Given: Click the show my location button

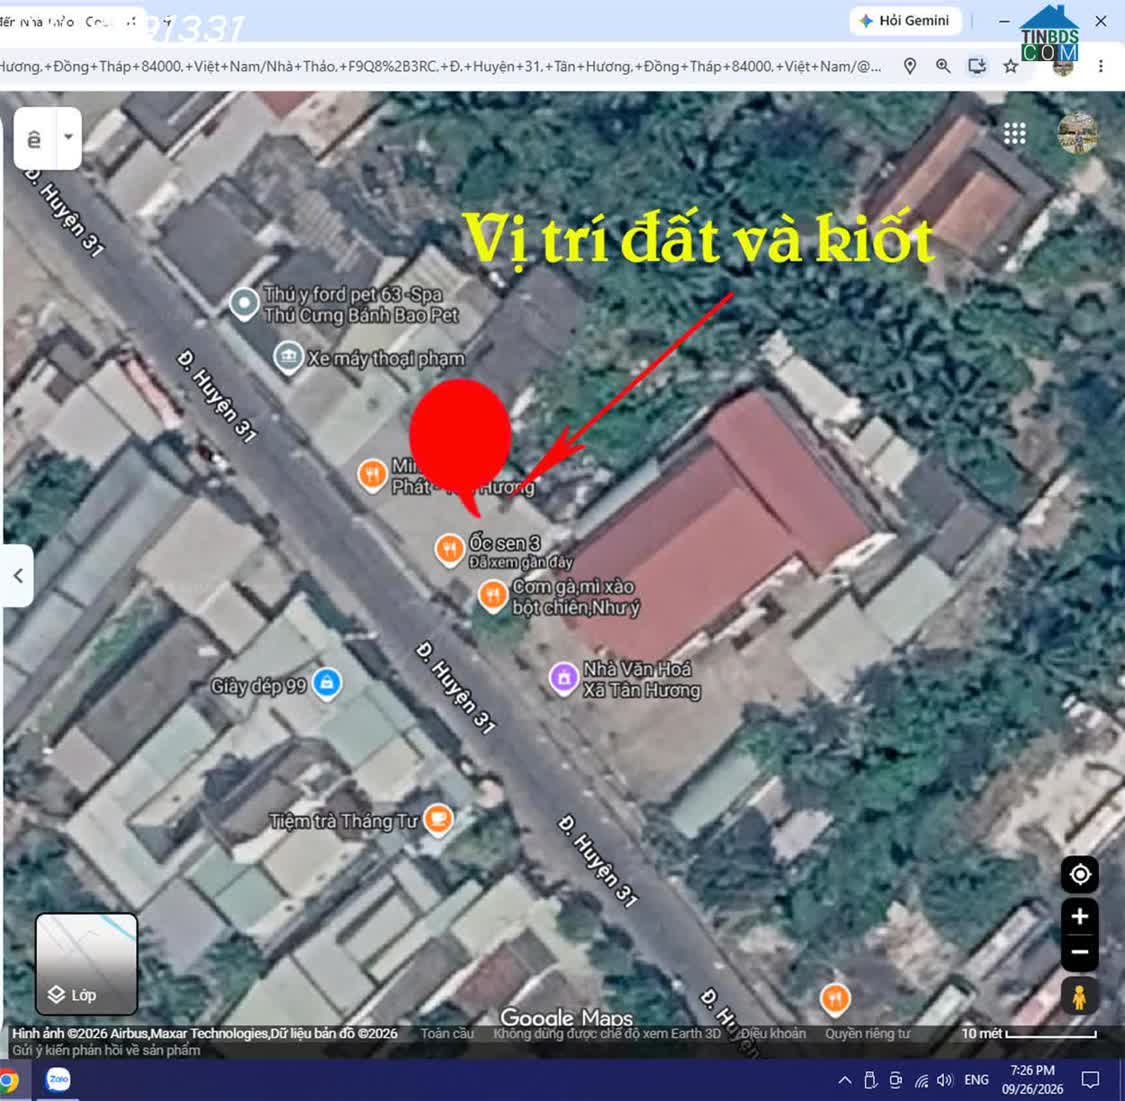Looking at the screenshot, I should tap(1080, 874).
